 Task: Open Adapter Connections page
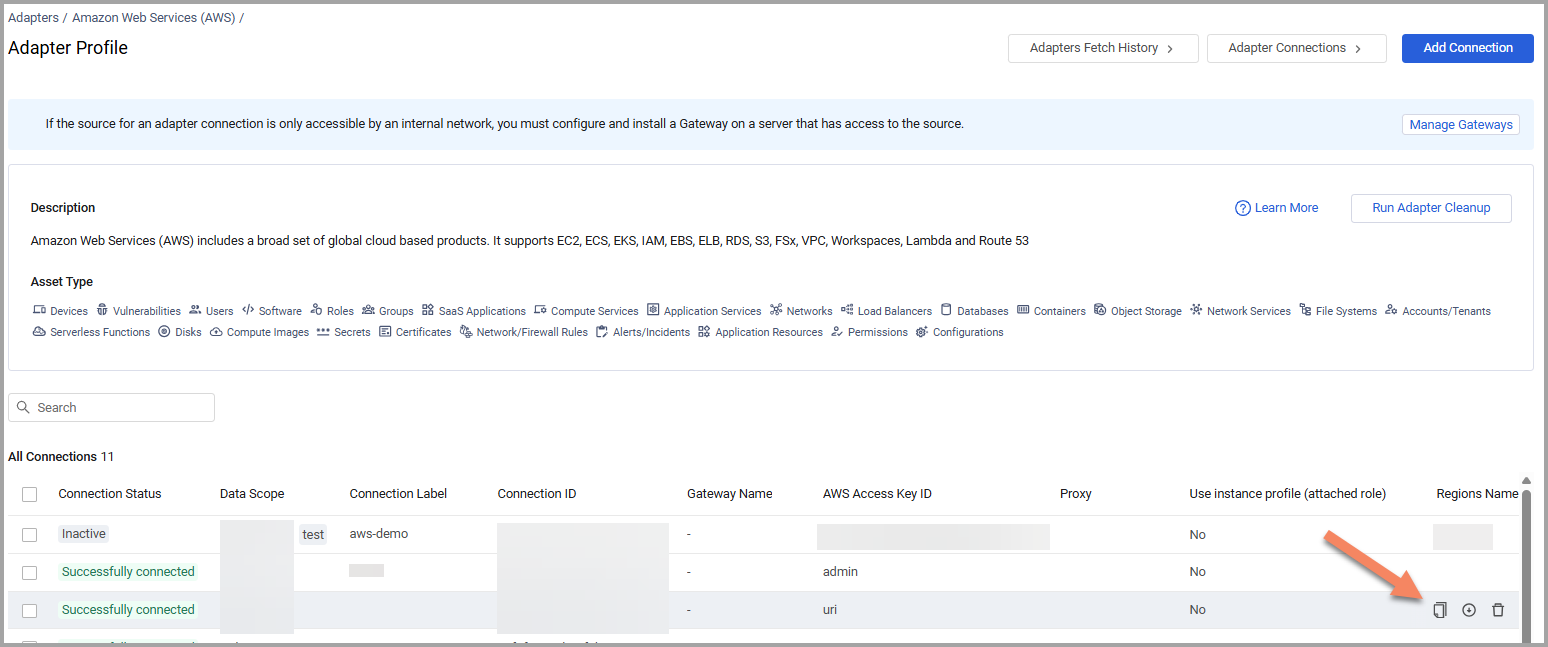pyautogui.click(x=1297, y=48)
